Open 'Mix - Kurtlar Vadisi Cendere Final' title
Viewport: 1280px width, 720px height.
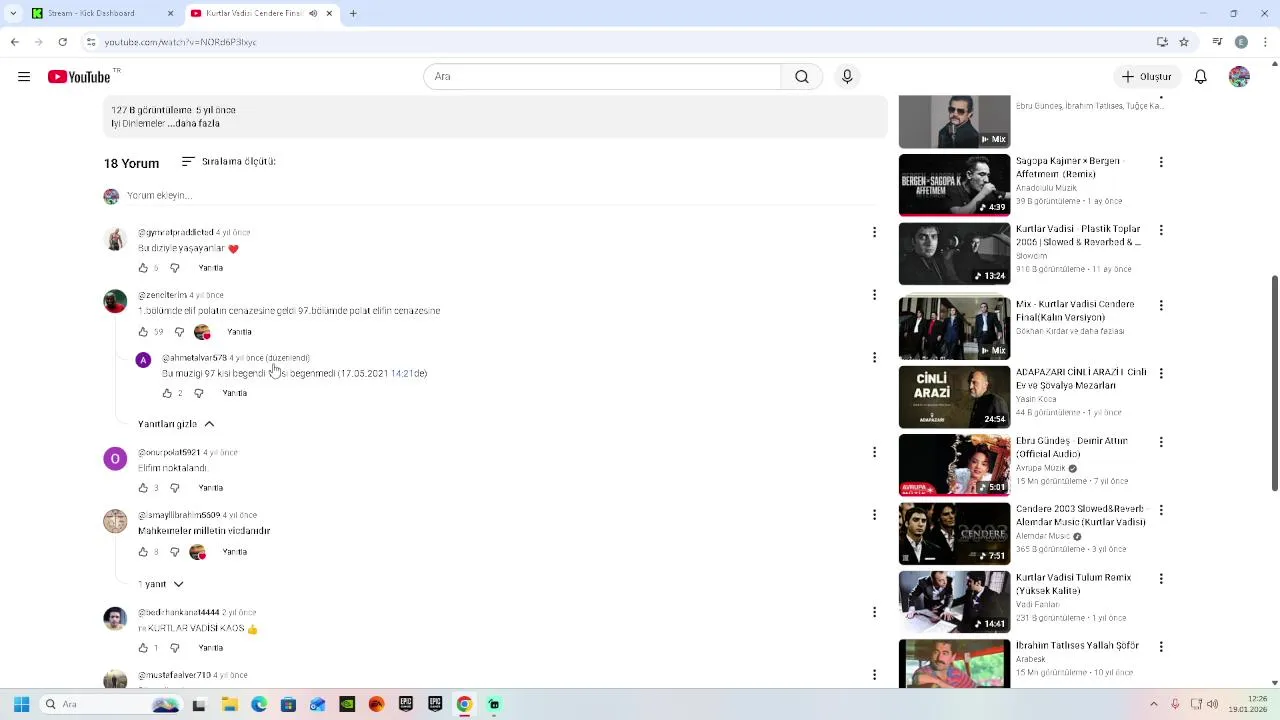[1075, 310]
